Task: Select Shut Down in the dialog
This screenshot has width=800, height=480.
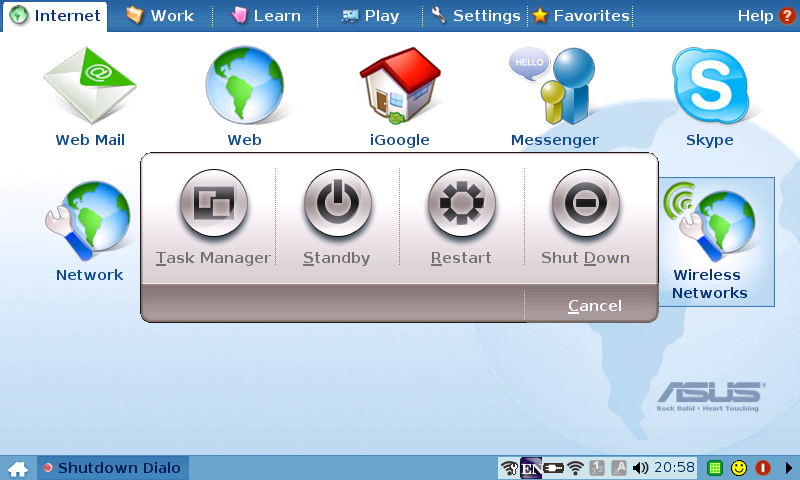Action: pyautogui.click(x=586, y=203)
